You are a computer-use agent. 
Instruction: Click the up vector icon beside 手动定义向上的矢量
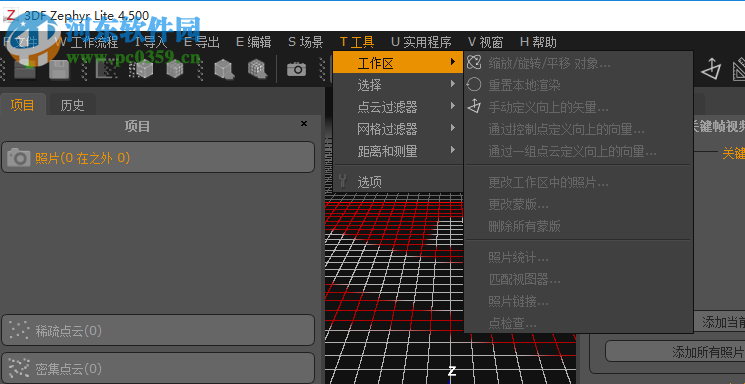(x=474, y=106)
